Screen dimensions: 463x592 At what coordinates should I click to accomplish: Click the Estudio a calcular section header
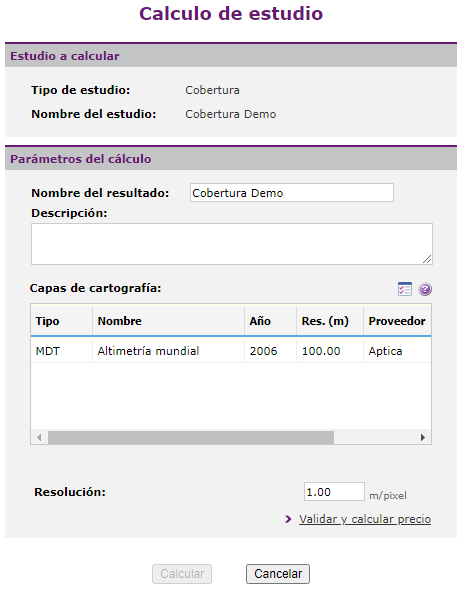point(231,56)
